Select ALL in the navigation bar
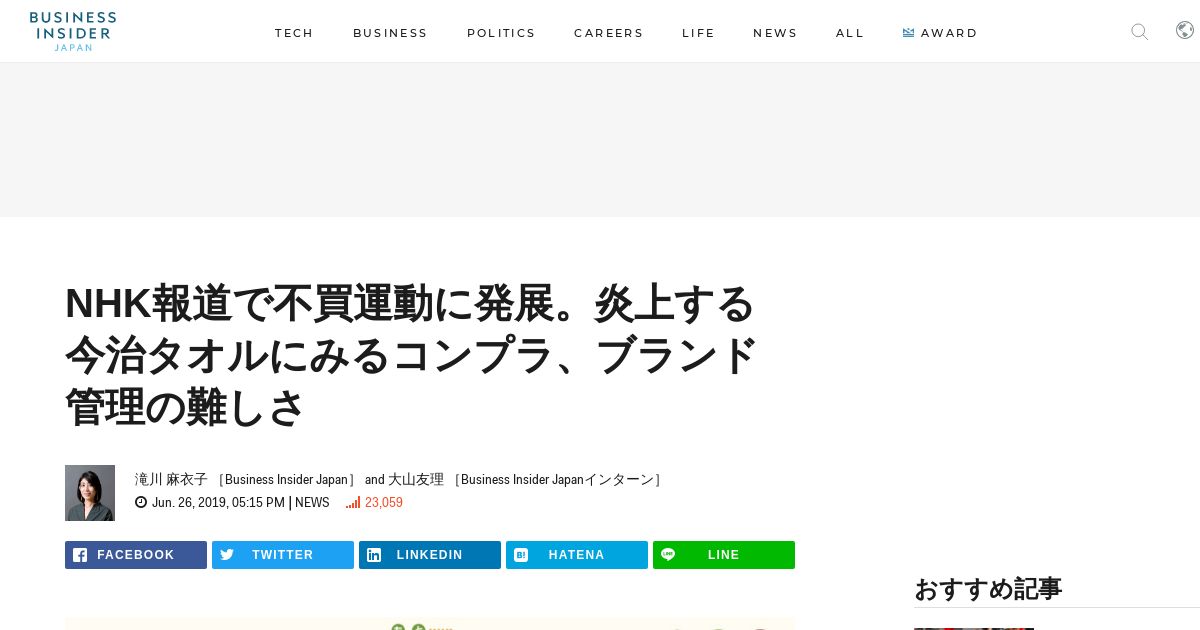 coord(850,33)
